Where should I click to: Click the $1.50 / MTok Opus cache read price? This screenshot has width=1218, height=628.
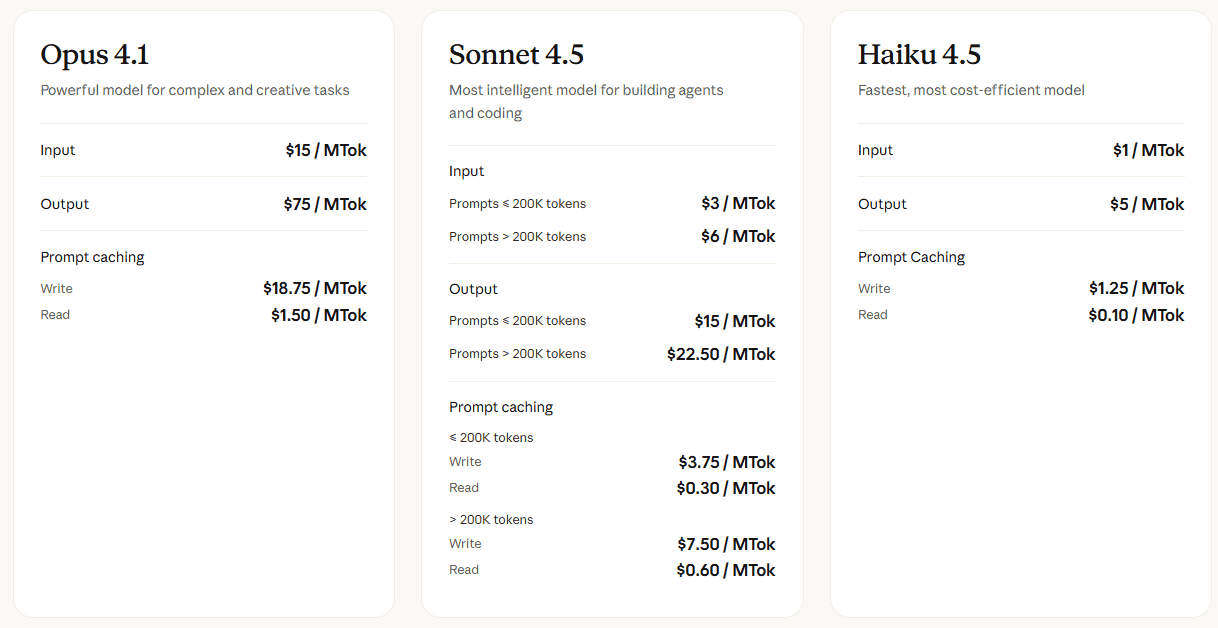pos(319,315)
